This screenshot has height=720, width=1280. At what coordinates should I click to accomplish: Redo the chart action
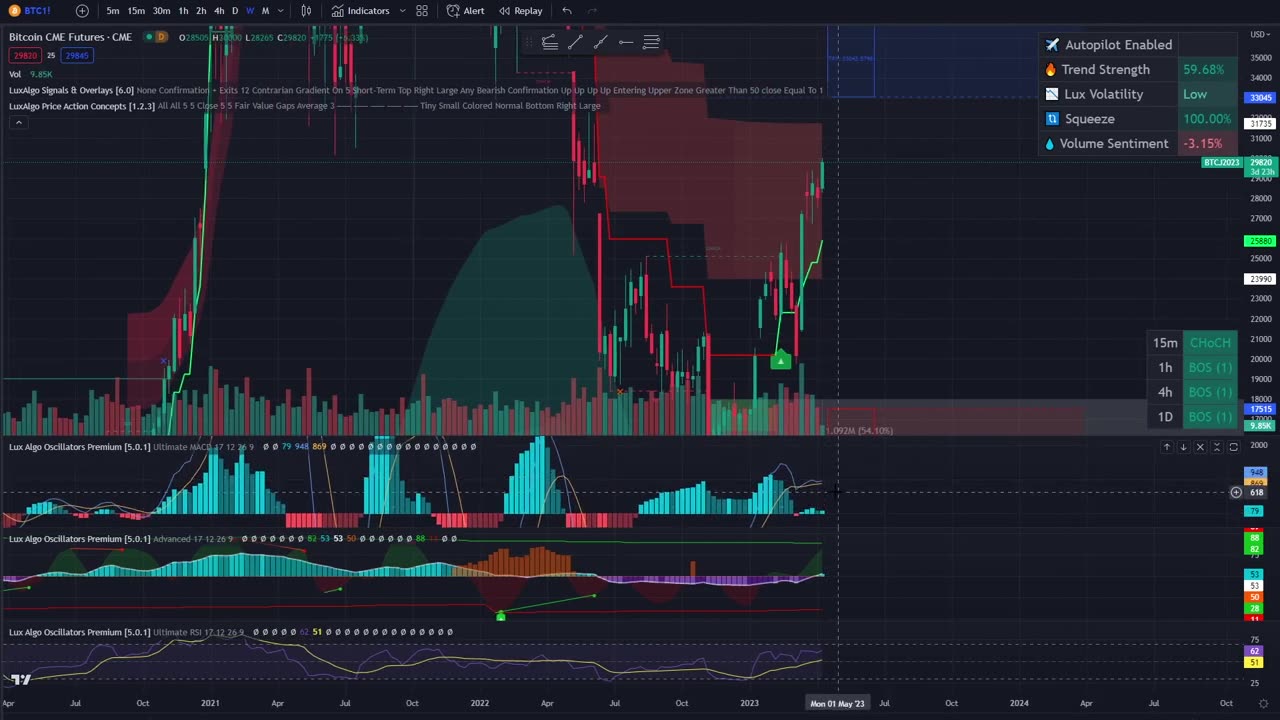pyautogui.click(x=592, y=11)
